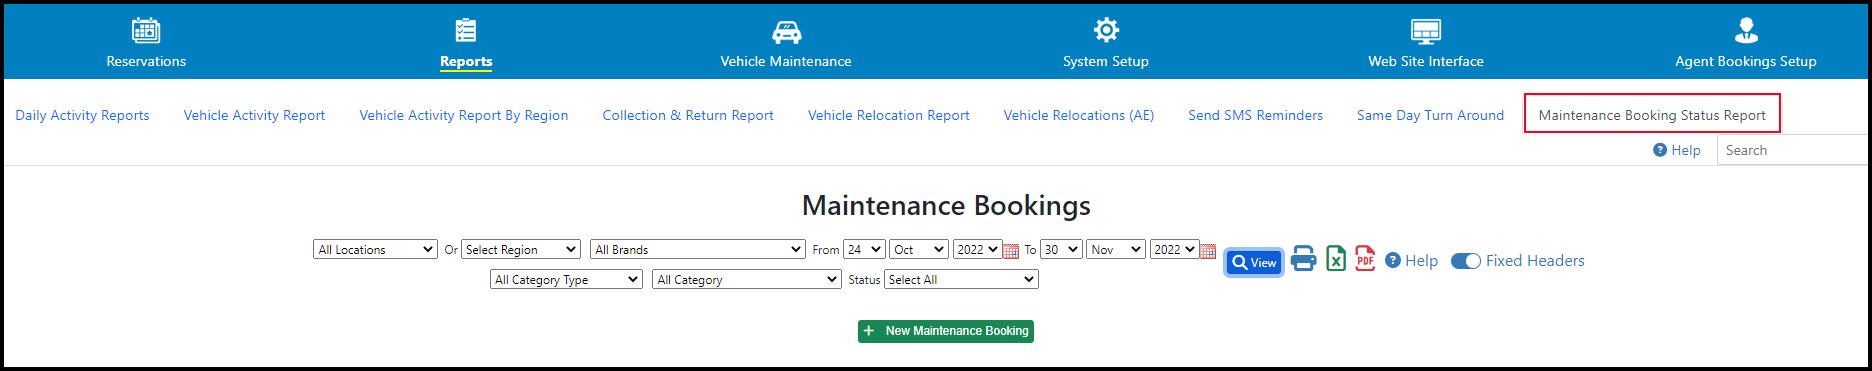
Task: Open the All Category dropdown
Action: click(x=746, y=280)
